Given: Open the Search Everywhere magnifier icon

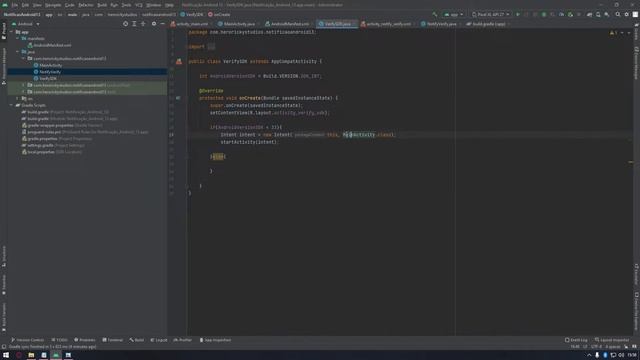Looking at the screenshot, I should click(x=618, y=14).
